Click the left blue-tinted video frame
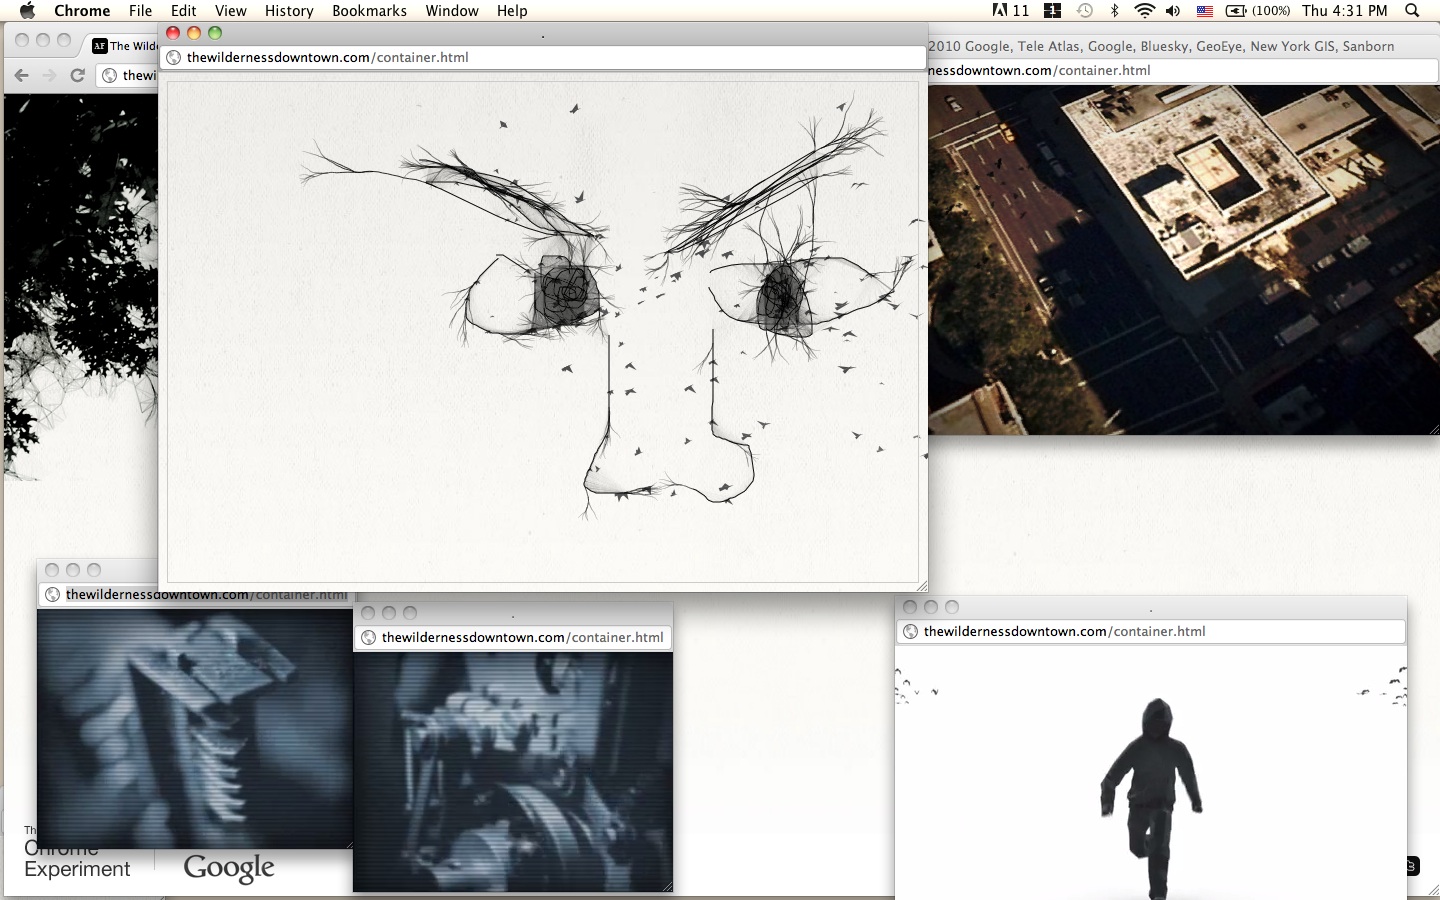Image resolution: width=1440 pixels, height=900 pixels. tap(195, 729)
